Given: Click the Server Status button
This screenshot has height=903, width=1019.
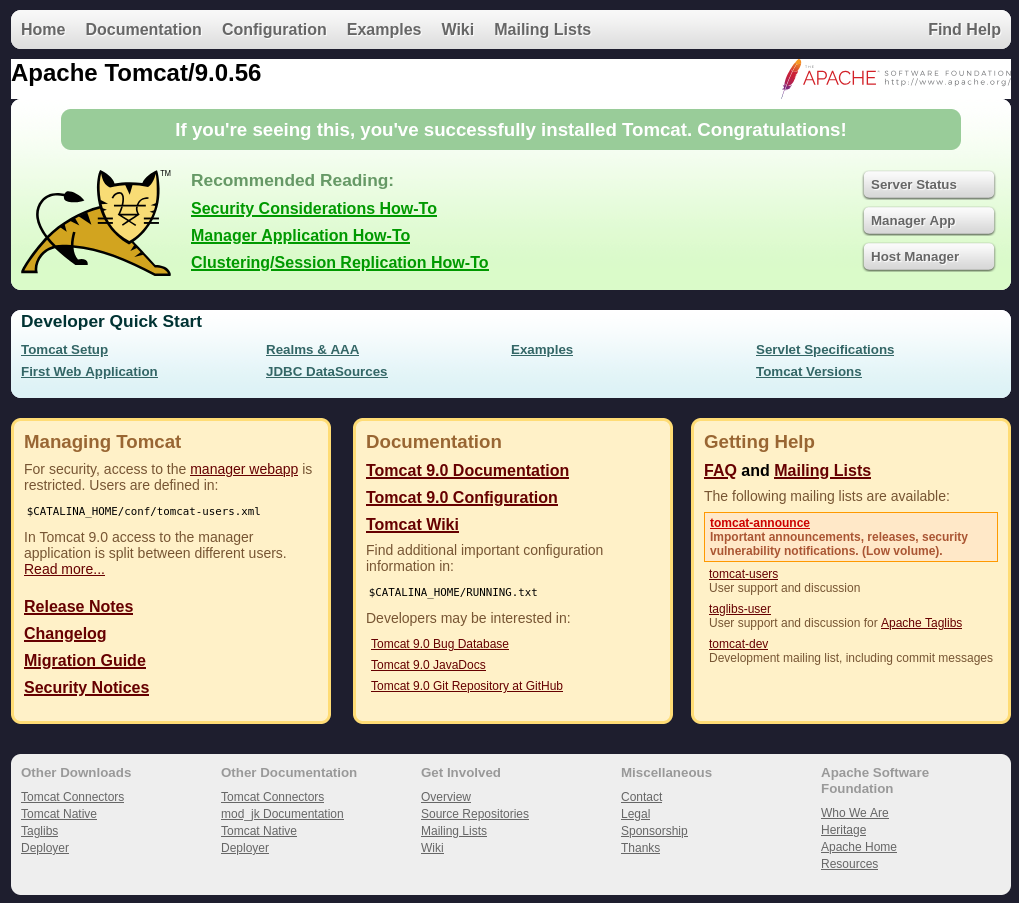Looking at the screenshot, I should pos(929,184).
